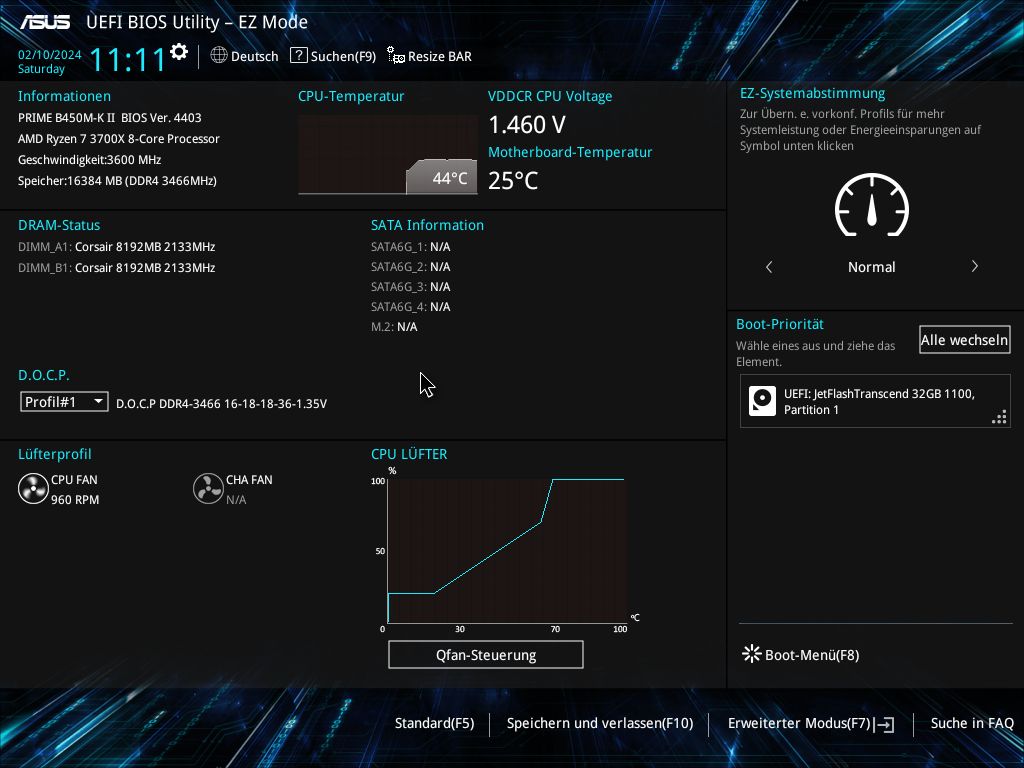Click the EZ system tuning gauge icon
Viewport: 1024px width, 768px height.
[x=872, y=205]
